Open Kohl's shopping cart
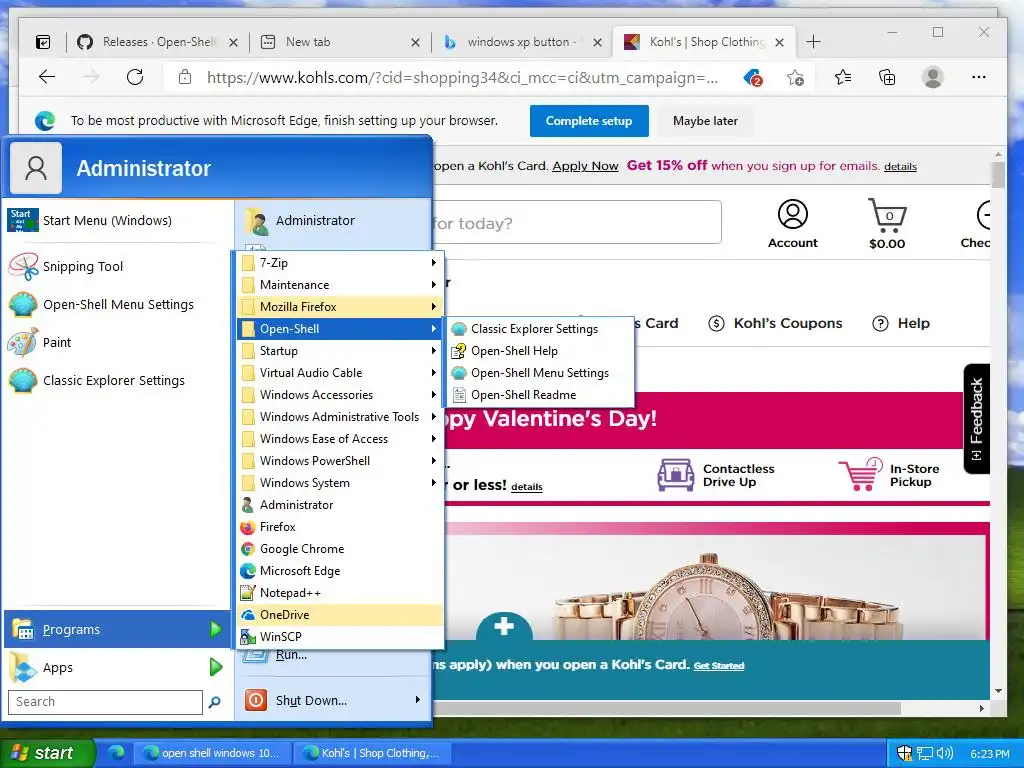The image size is (1024, 768). tap(887, 224)
